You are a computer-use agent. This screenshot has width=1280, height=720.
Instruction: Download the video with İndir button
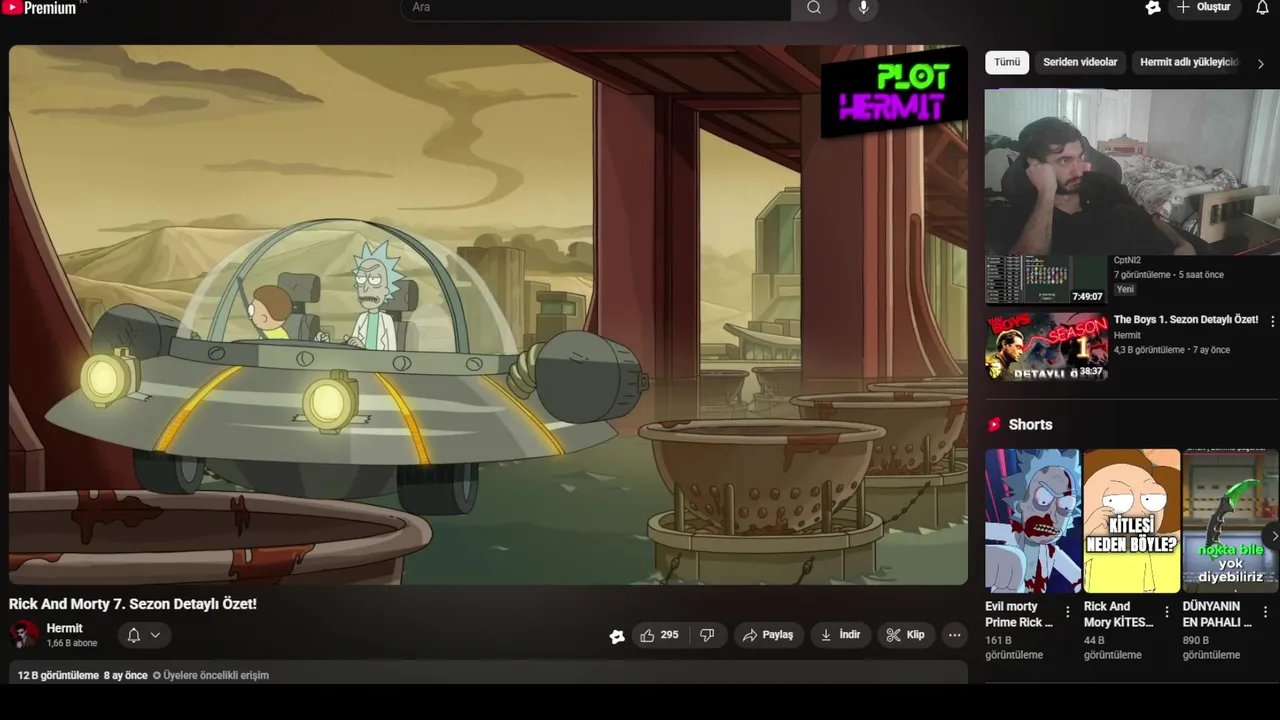pyautogui.click(x=840, y=635)
